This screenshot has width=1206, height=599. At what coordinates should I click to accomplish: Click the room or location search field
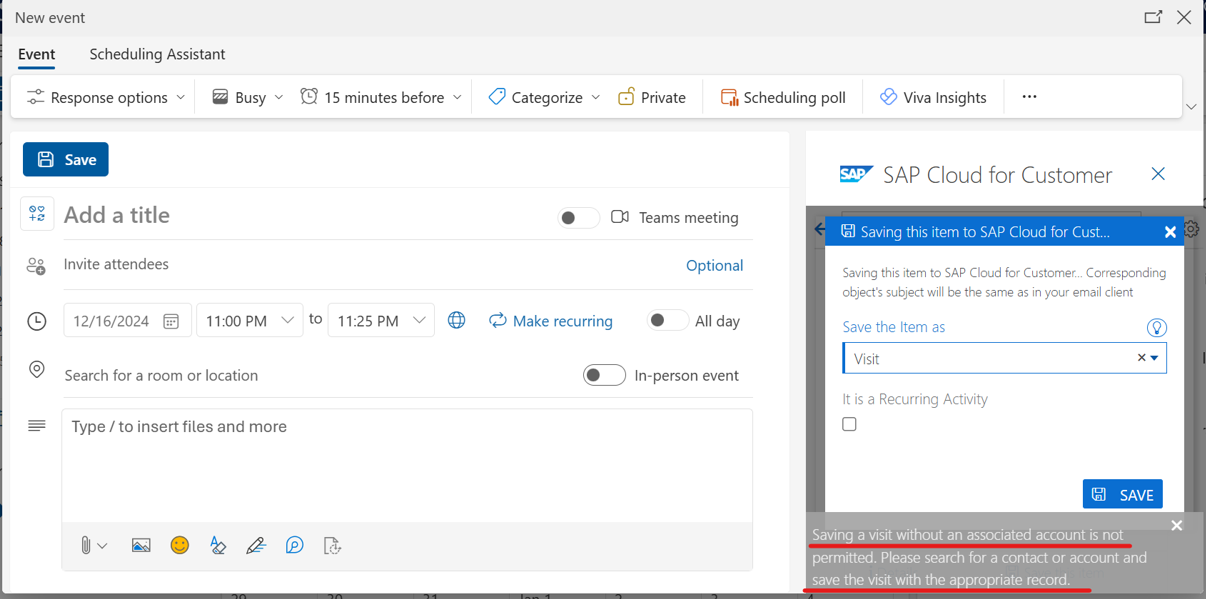[x=315, y=376]
